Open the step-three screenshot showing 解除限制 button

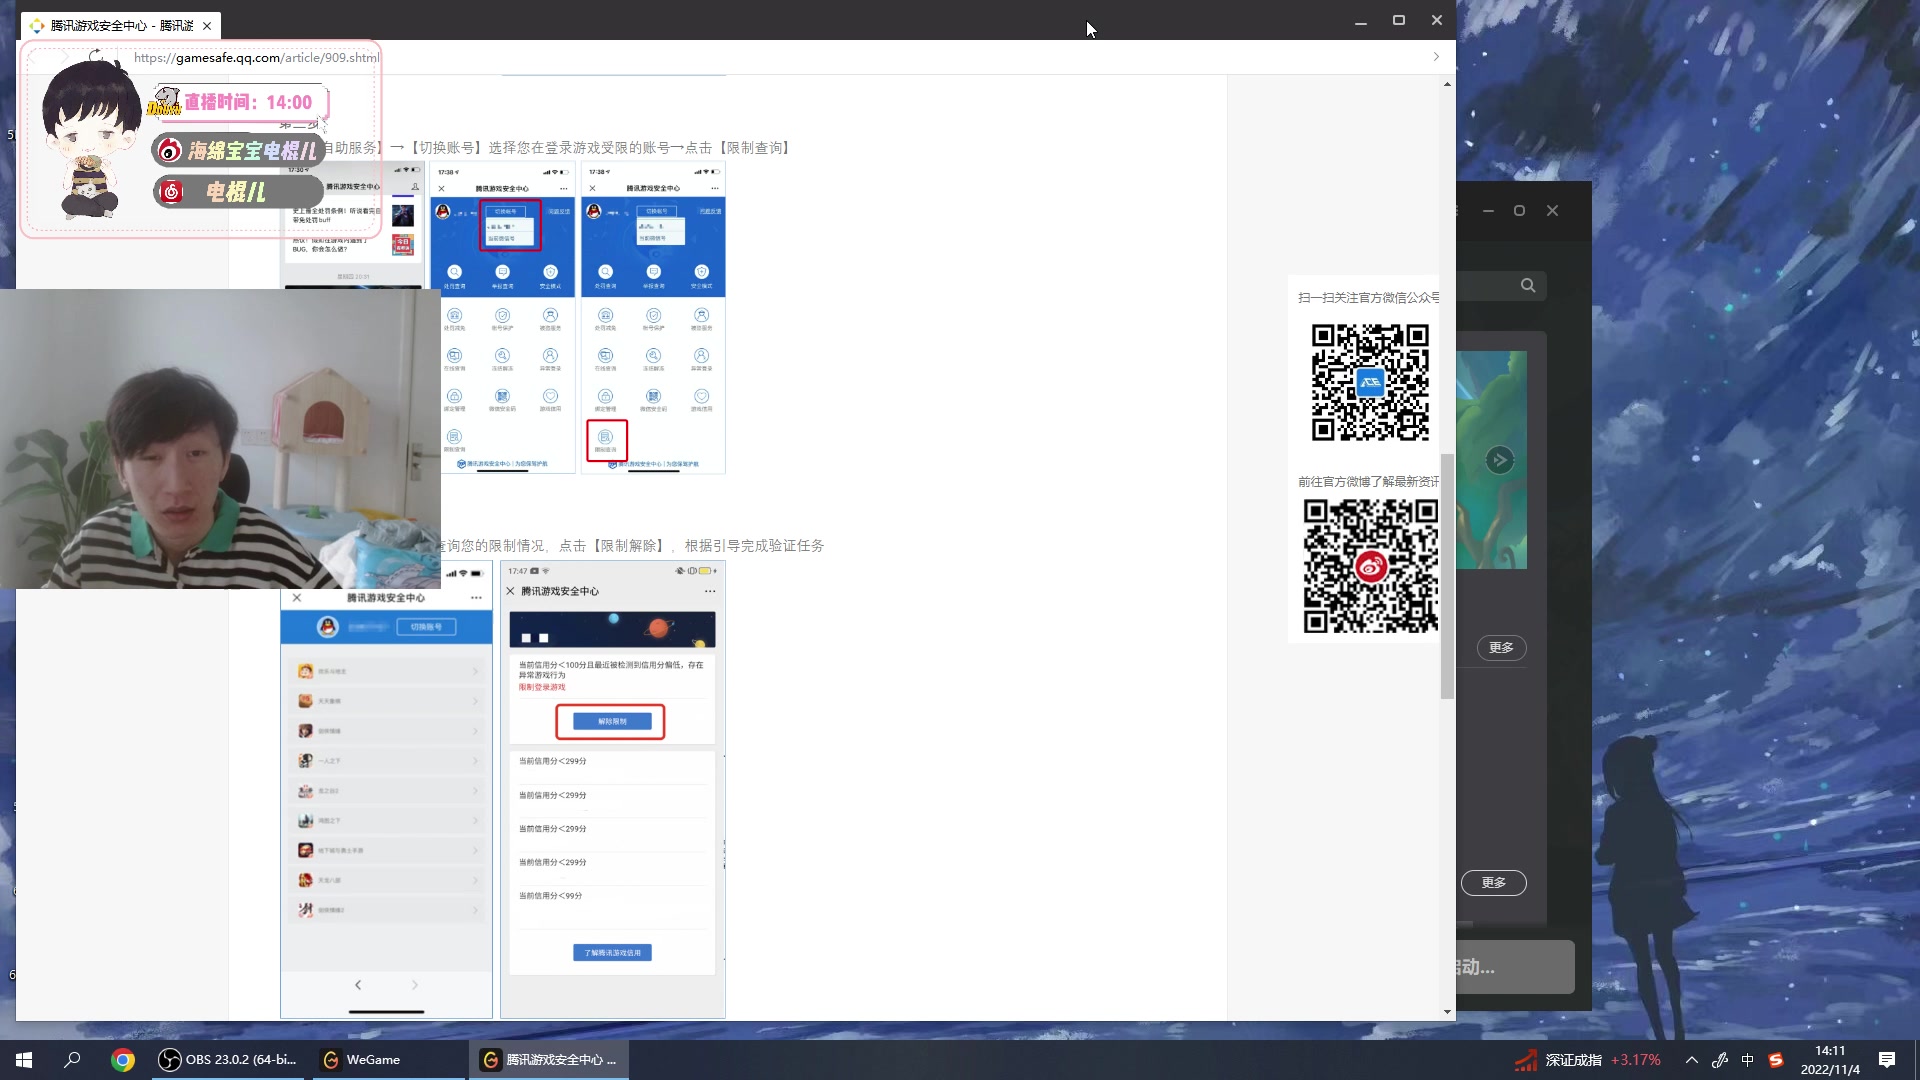612,790
